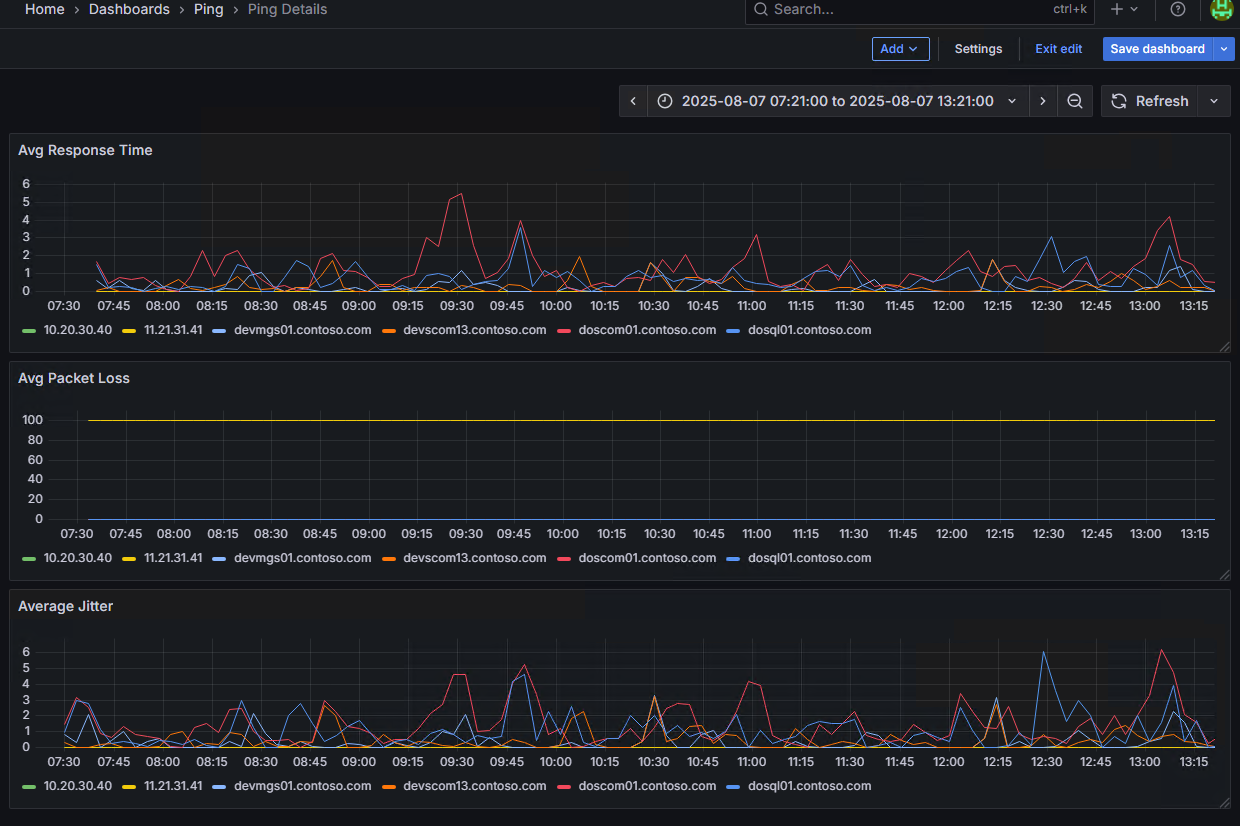Screen dimensions: 1240x826
Task: Open the help question mark icon
Action: pyautogui.click(x=1178, y=9)
